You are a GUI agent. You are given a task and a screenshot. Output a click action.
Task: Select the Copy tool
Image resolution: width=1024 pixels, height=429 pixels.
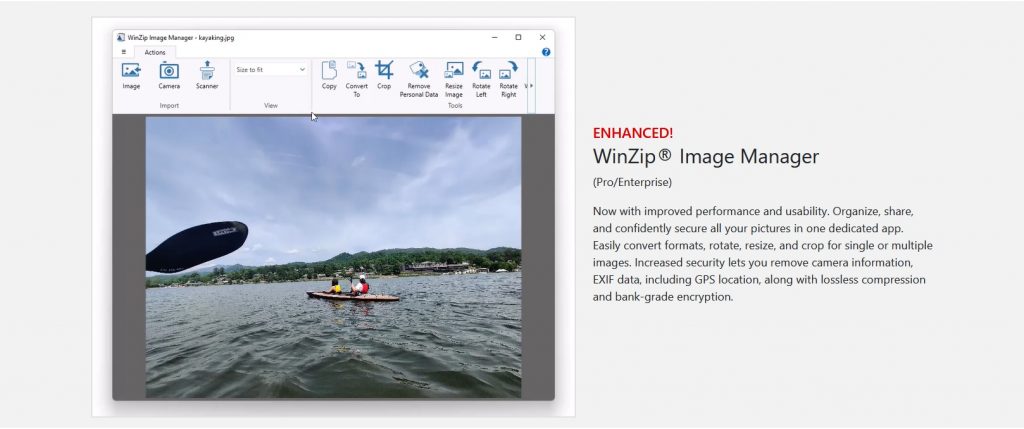coord(329,75)
